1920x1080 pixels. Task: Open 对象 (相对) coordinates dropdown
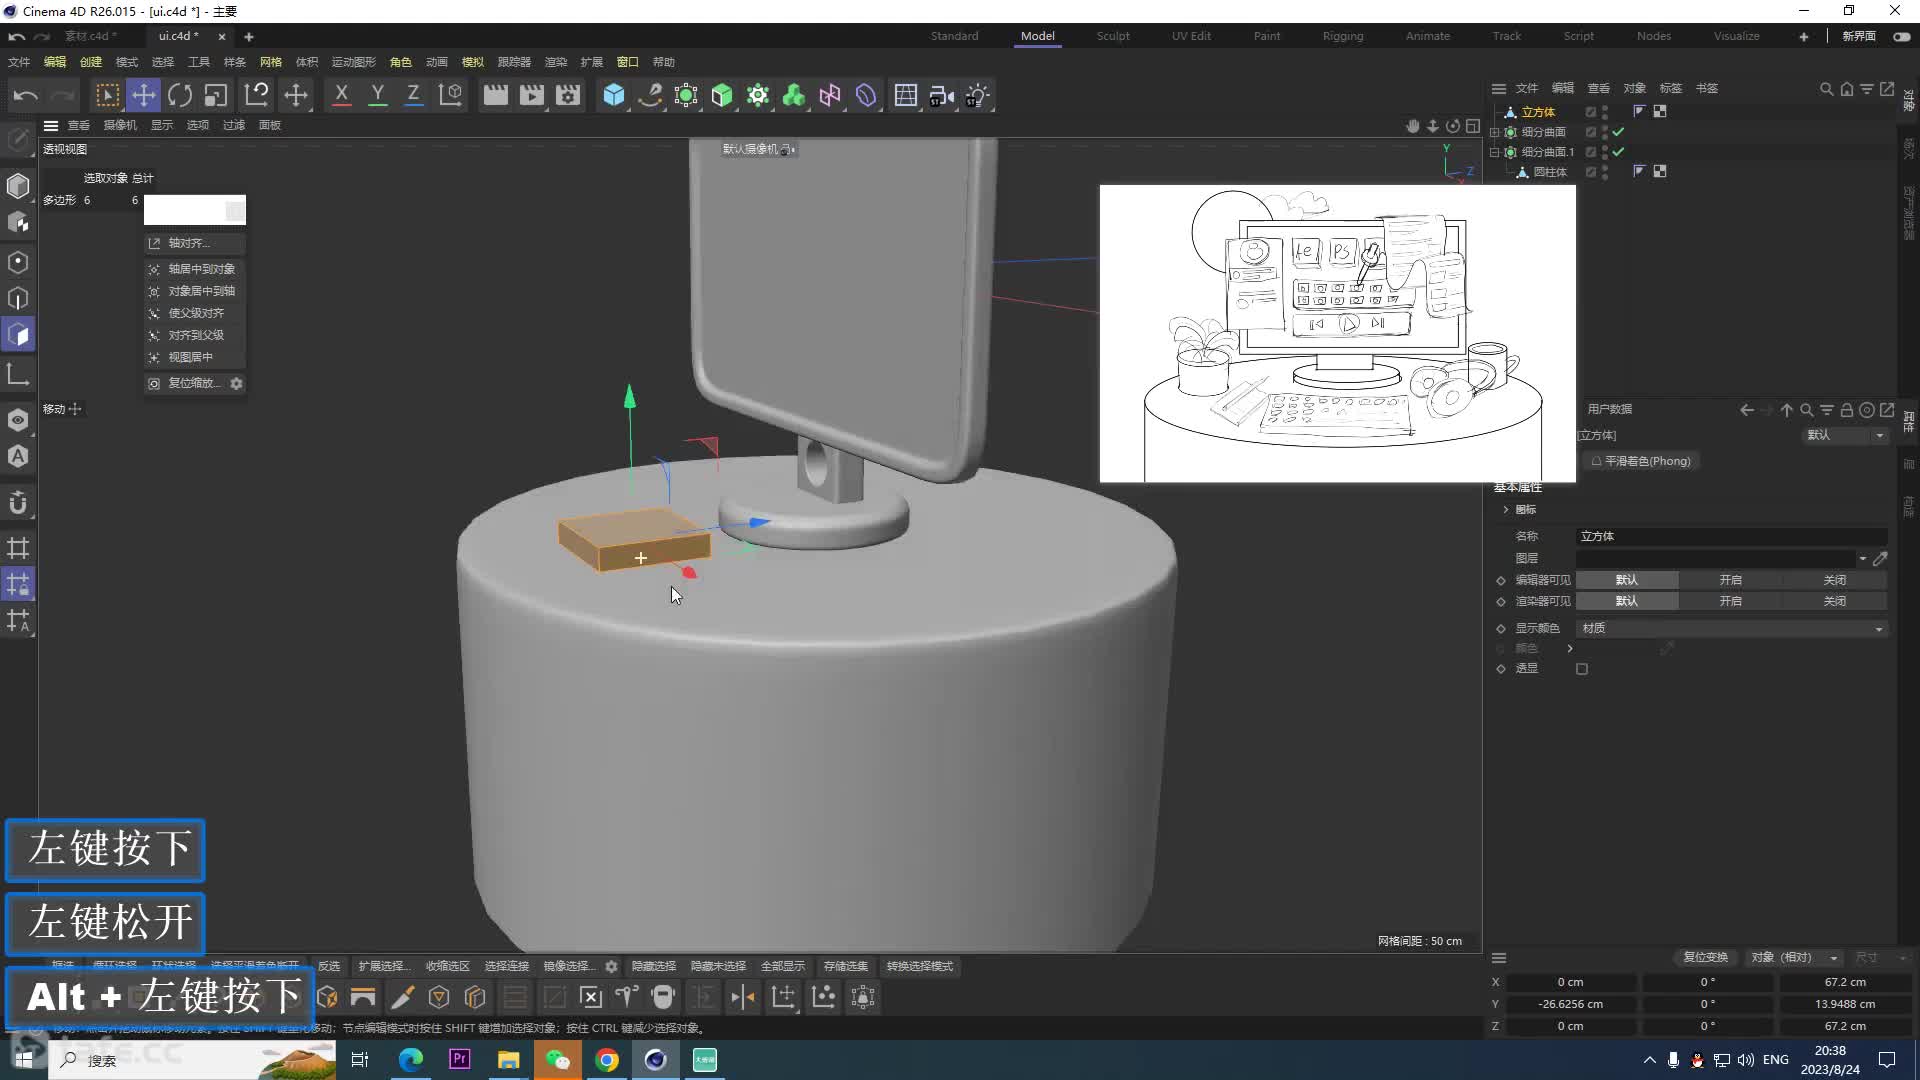pyautogui.click(x=1794, y=958)
